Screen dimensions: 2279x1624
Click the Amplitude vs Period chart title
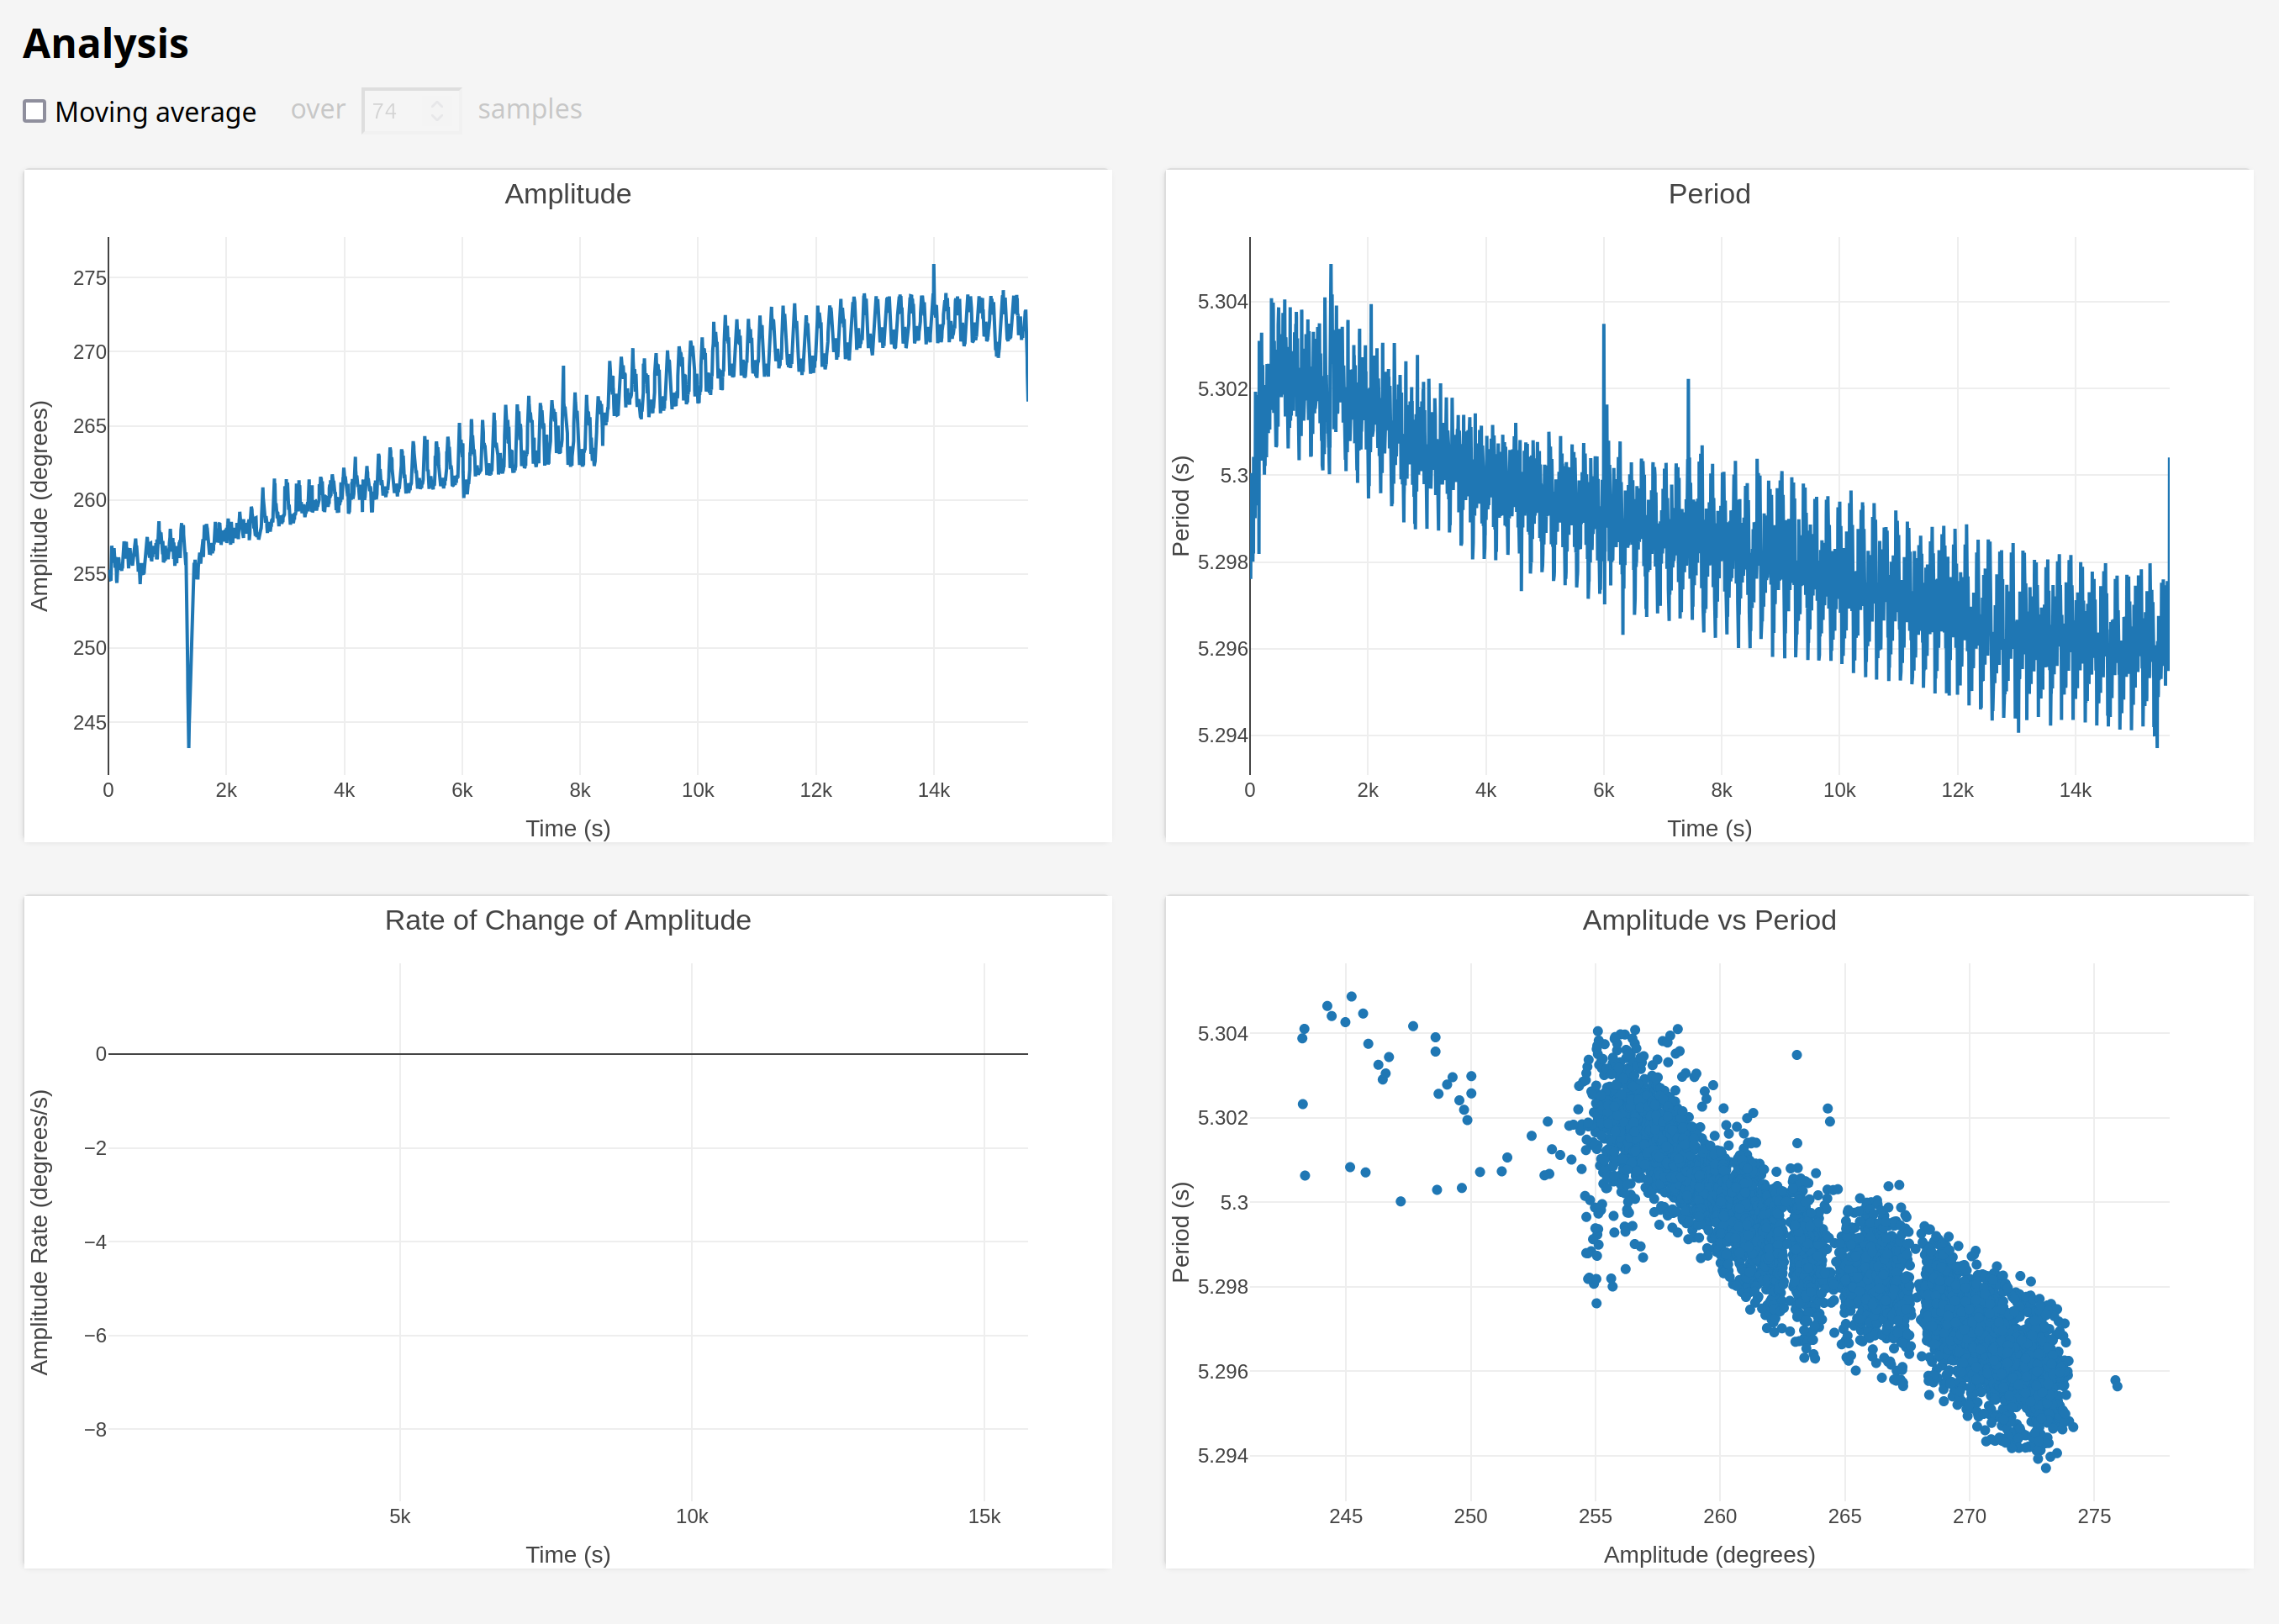point(1708,920)
